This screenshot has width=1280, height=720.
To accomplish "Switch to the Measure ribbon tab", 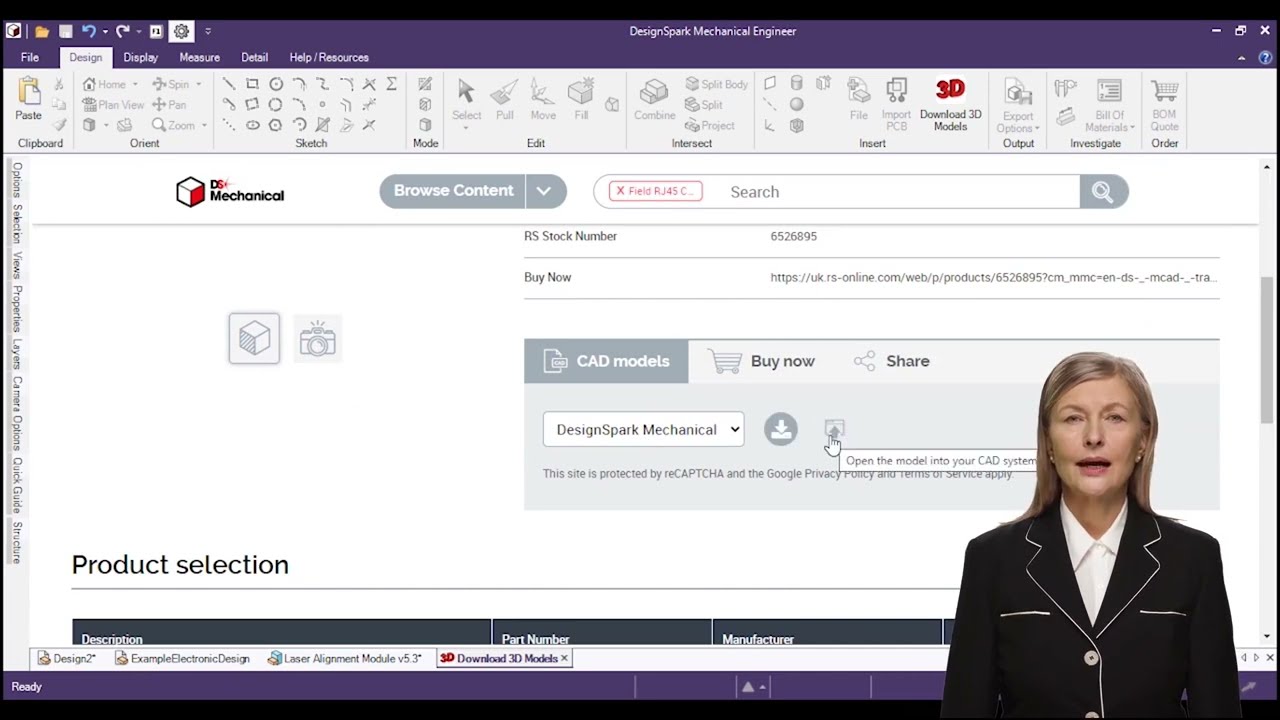I will tap(199, 57).
